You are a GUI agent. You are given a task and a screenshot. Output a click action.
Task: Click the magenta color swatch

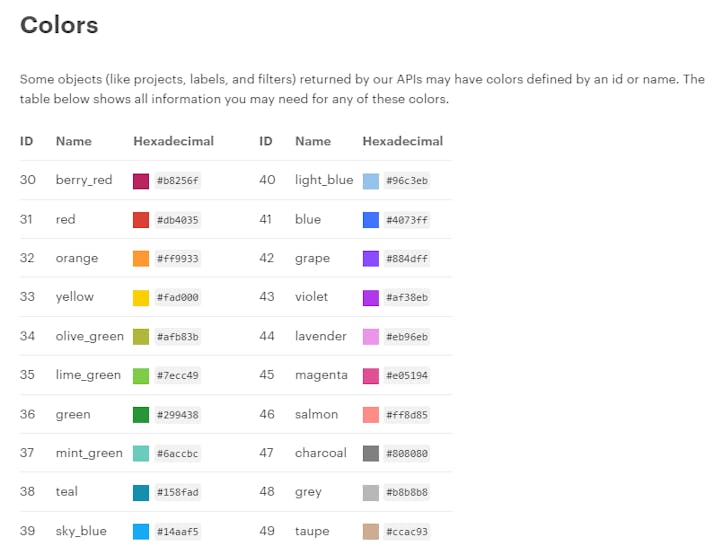pyautogui.click(x=371, y=376)
